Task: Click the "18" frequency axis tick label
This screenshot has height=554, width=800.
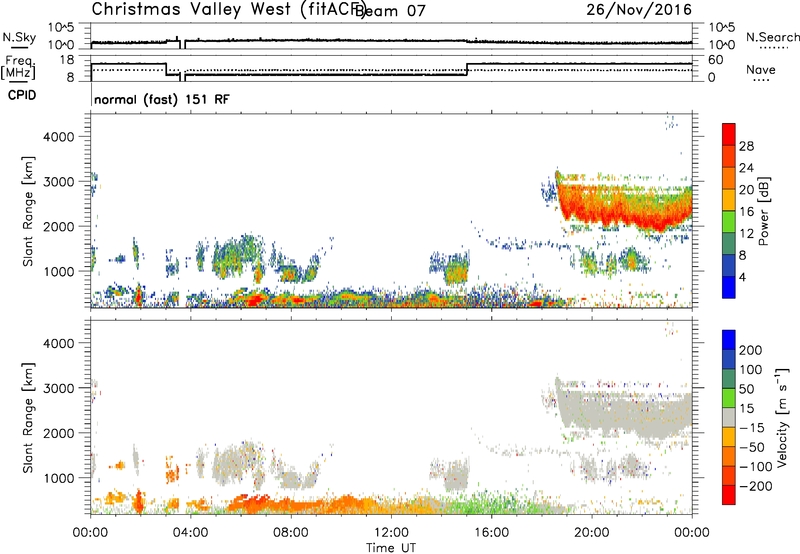Action: (x=66, y=60)
